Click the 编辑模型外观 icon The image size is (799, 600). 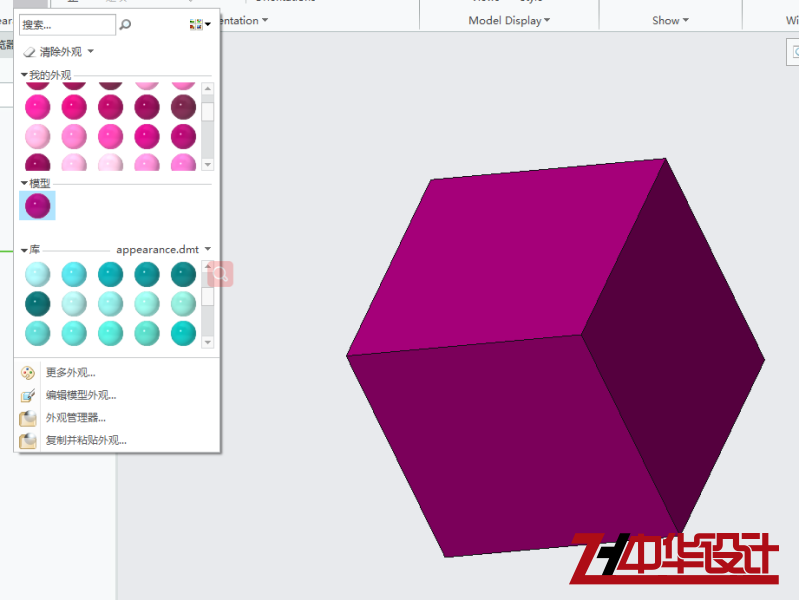(28, 395)
